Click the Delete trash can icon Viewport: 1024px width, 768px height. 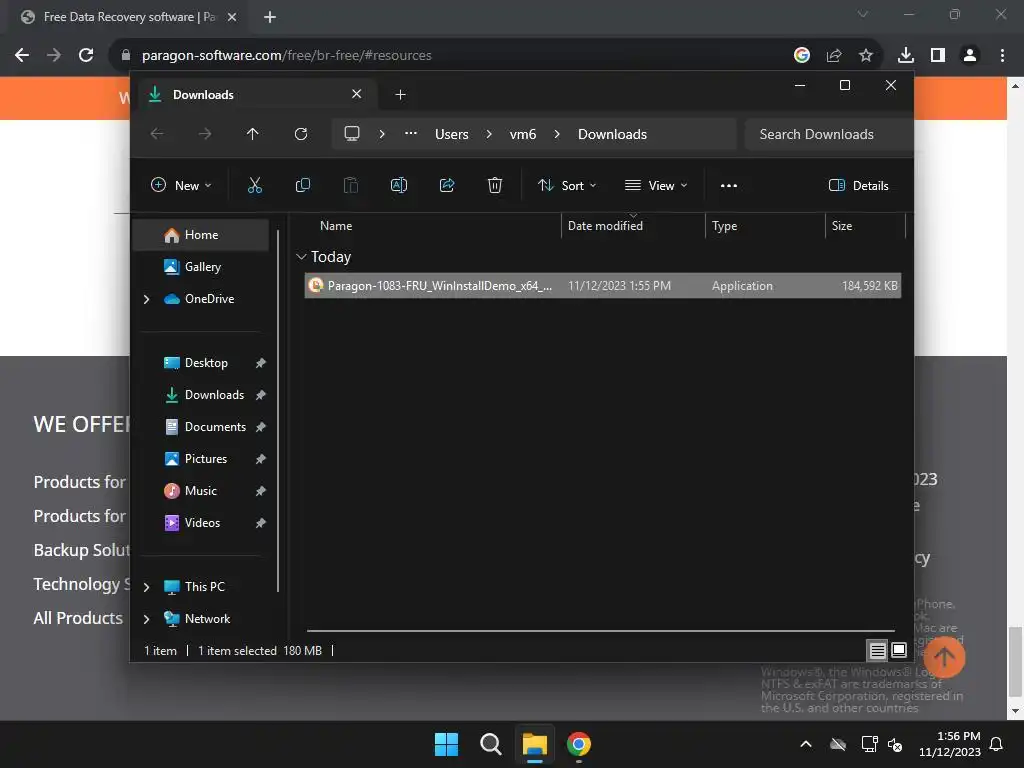coord(495,185)
